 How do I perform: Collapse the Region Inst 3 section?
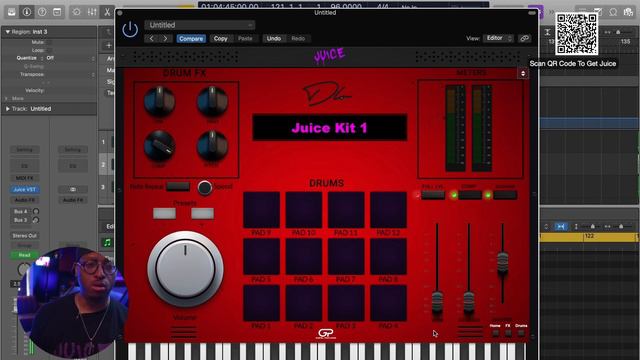[x=7, y=31]
